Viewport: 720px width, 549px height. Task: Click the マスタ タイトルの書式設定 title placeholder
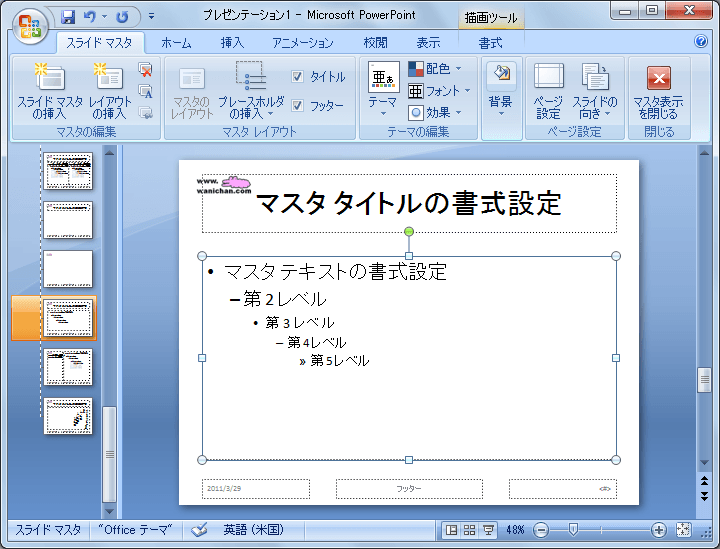coord(409,203)
